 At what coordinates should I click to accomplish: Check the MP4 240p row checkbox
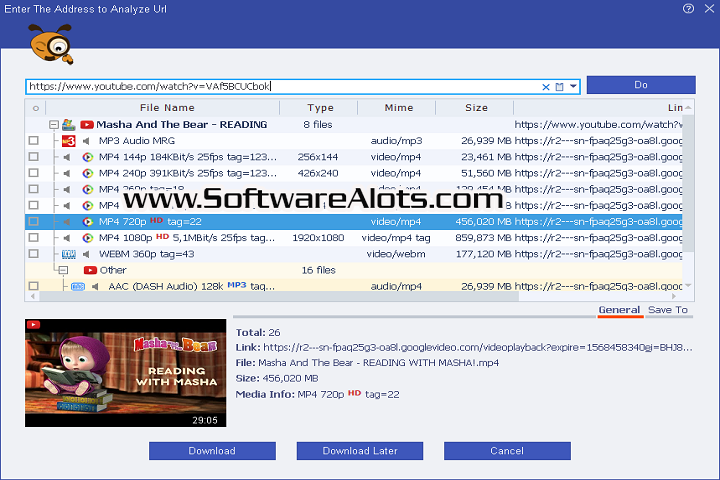[34, 173]
